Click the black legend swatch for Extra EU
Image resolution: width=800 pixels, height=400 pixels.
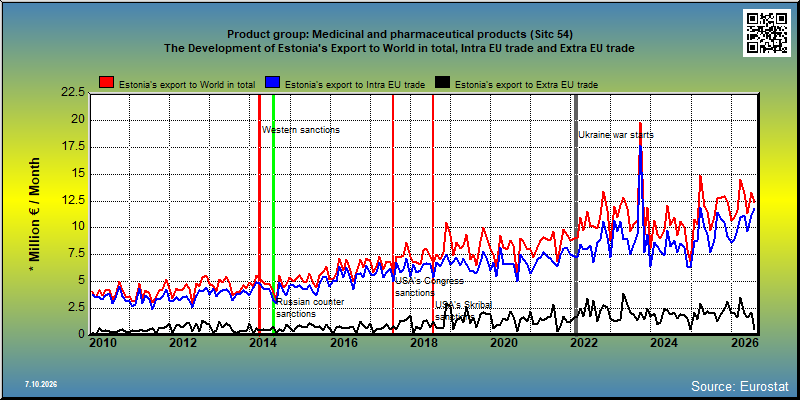coord(441,83)
